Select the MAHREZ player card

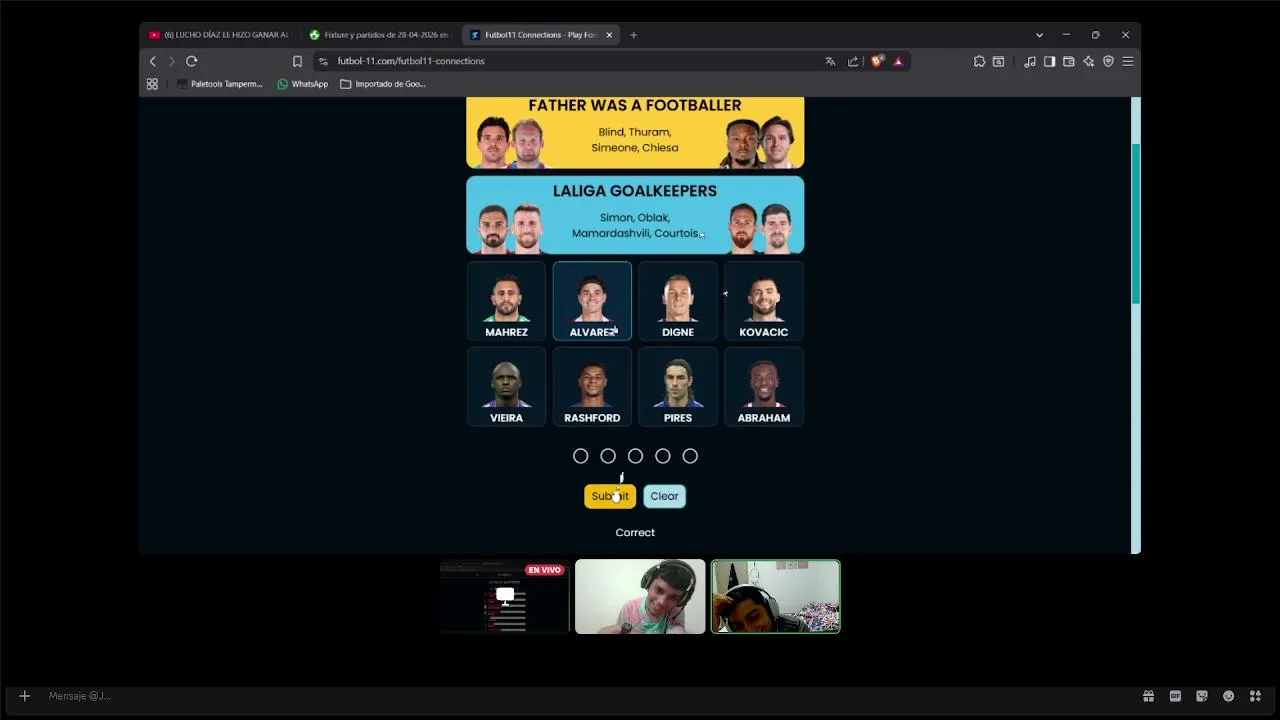pyautogui.click(x=506, y=301)
